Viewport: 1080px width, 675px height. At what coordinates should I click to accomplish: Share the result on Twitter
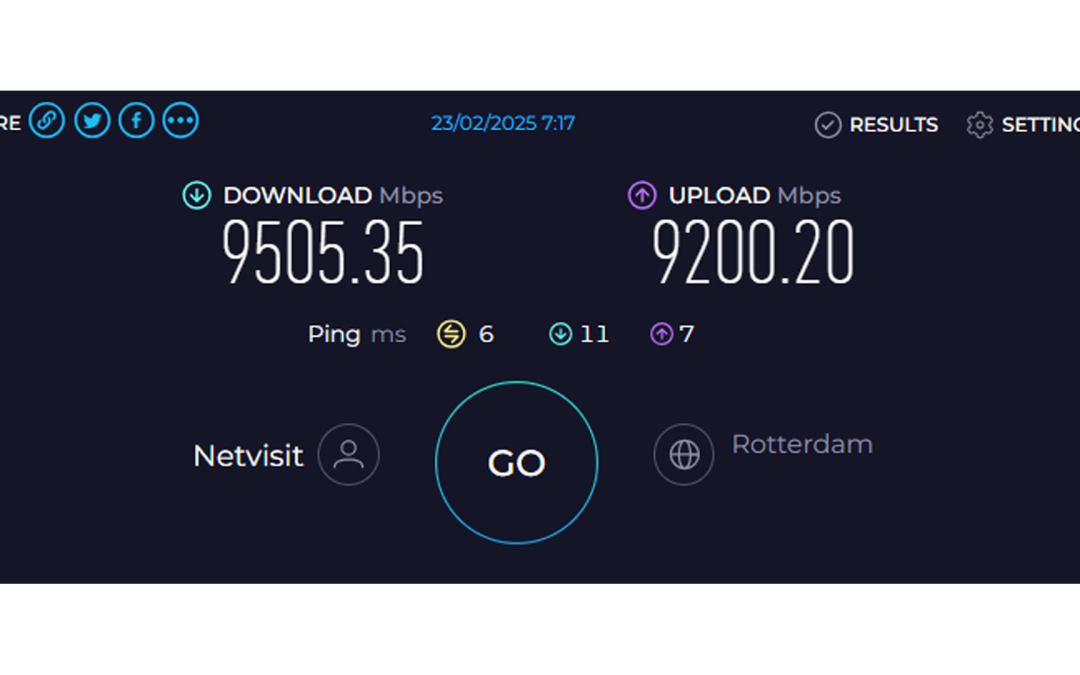click(92, 121)
